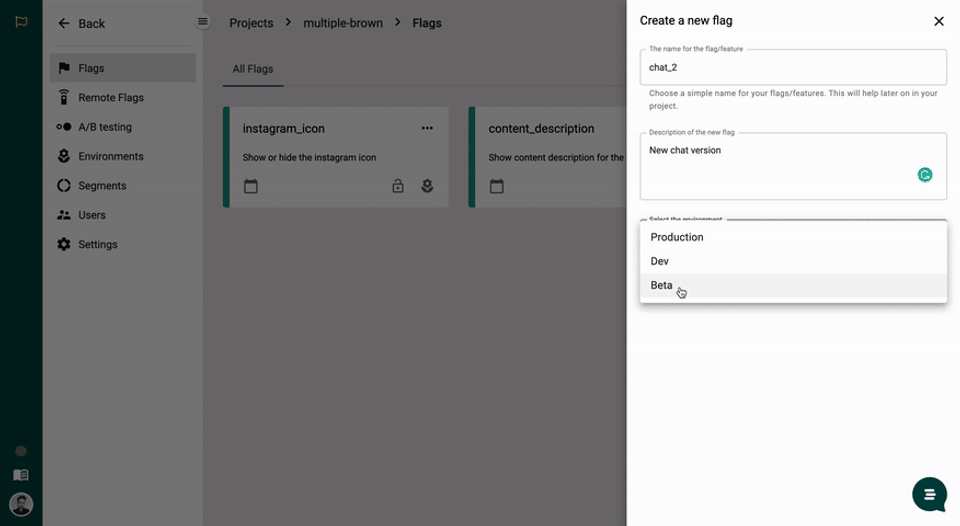Navigate to Environments
This screenshot has width=960, height=526.
[122, 156]
